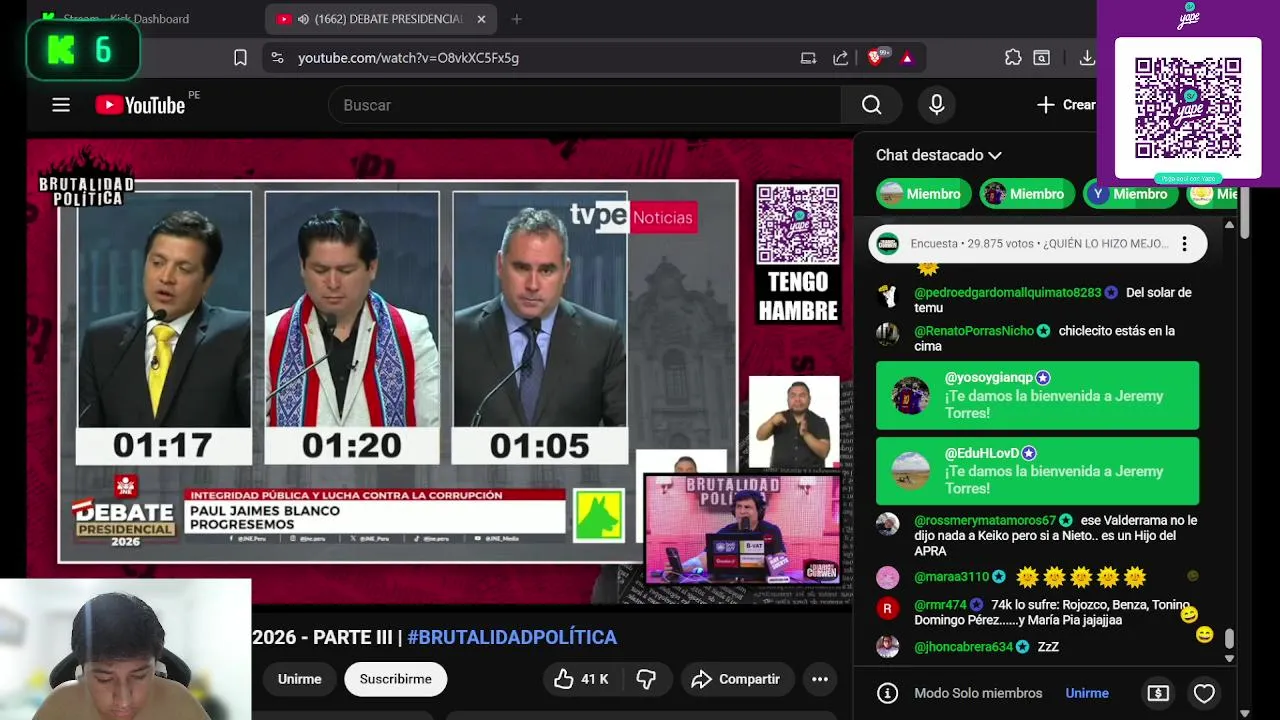The height and width of the screenshot is (720, 1280).
Task: Share the page via address bar share icon
Action: pos(840,58)
